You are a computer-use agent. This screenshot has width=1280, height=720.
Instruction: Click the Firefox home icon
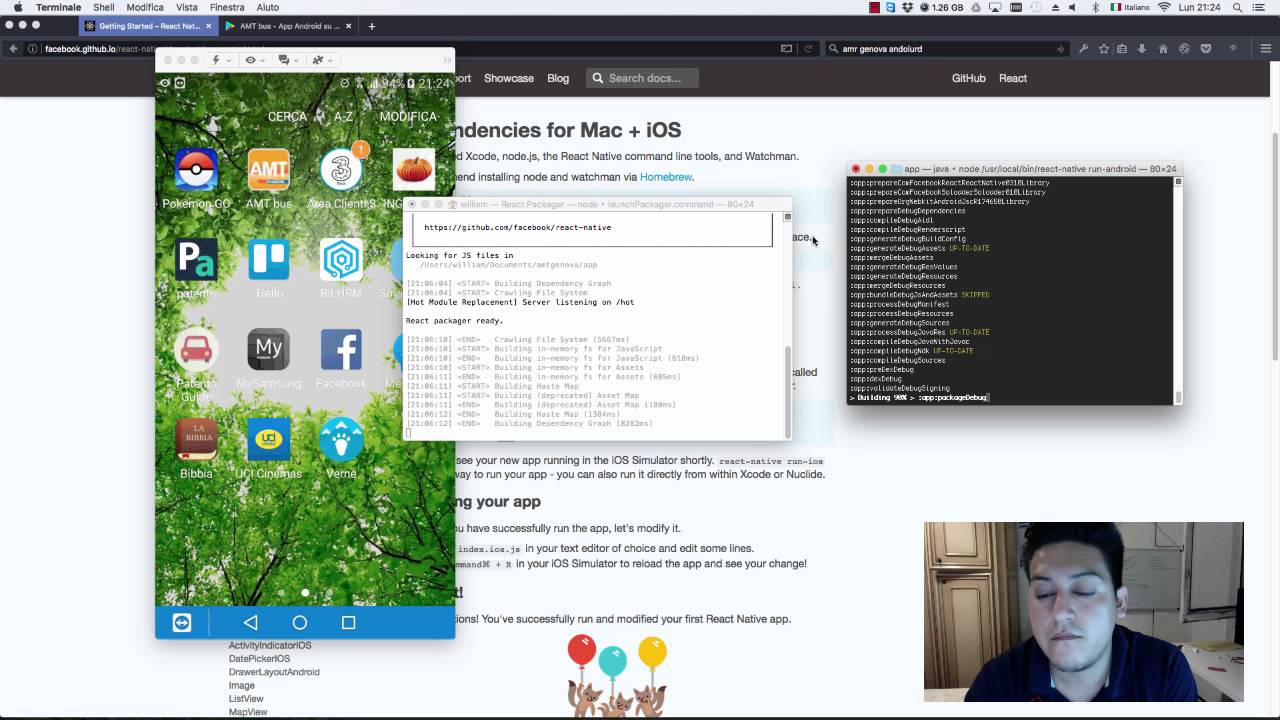coord(1163,48)
